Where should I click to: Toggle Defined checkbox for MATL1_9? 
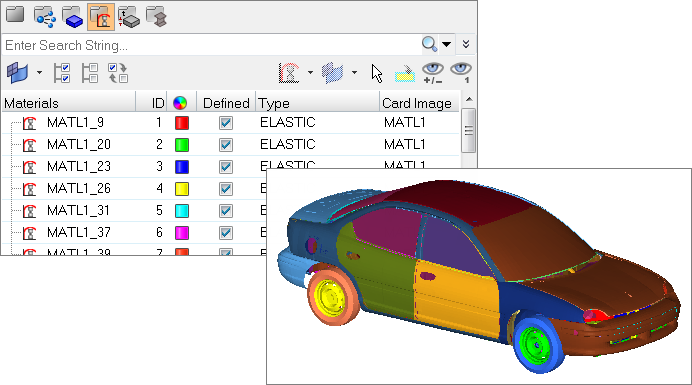click(x=226, y=123)
